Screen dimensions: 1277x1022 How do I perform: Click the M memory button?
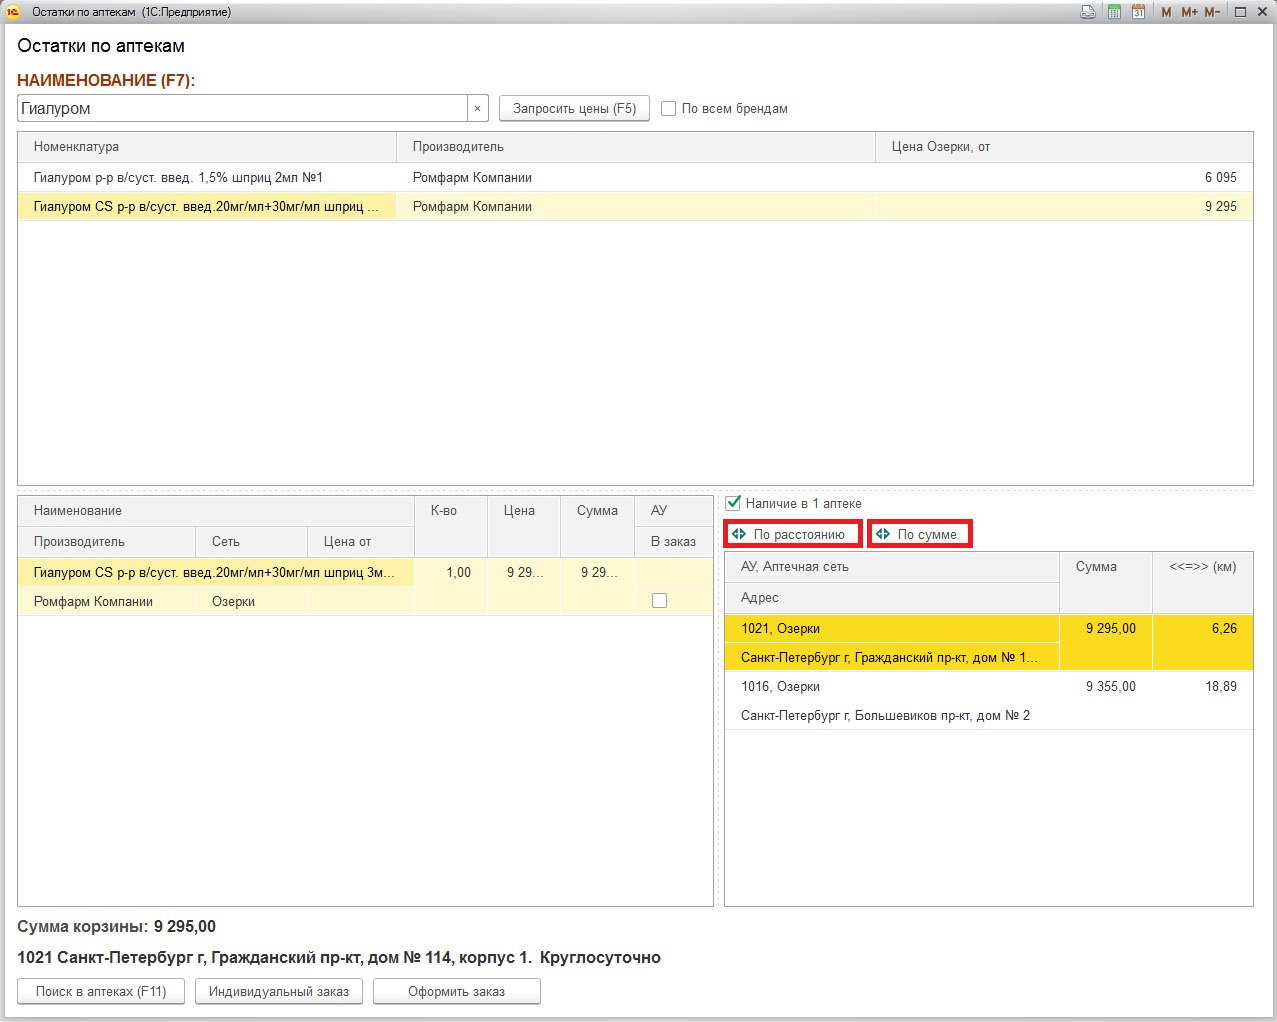tap(1166, 12)
